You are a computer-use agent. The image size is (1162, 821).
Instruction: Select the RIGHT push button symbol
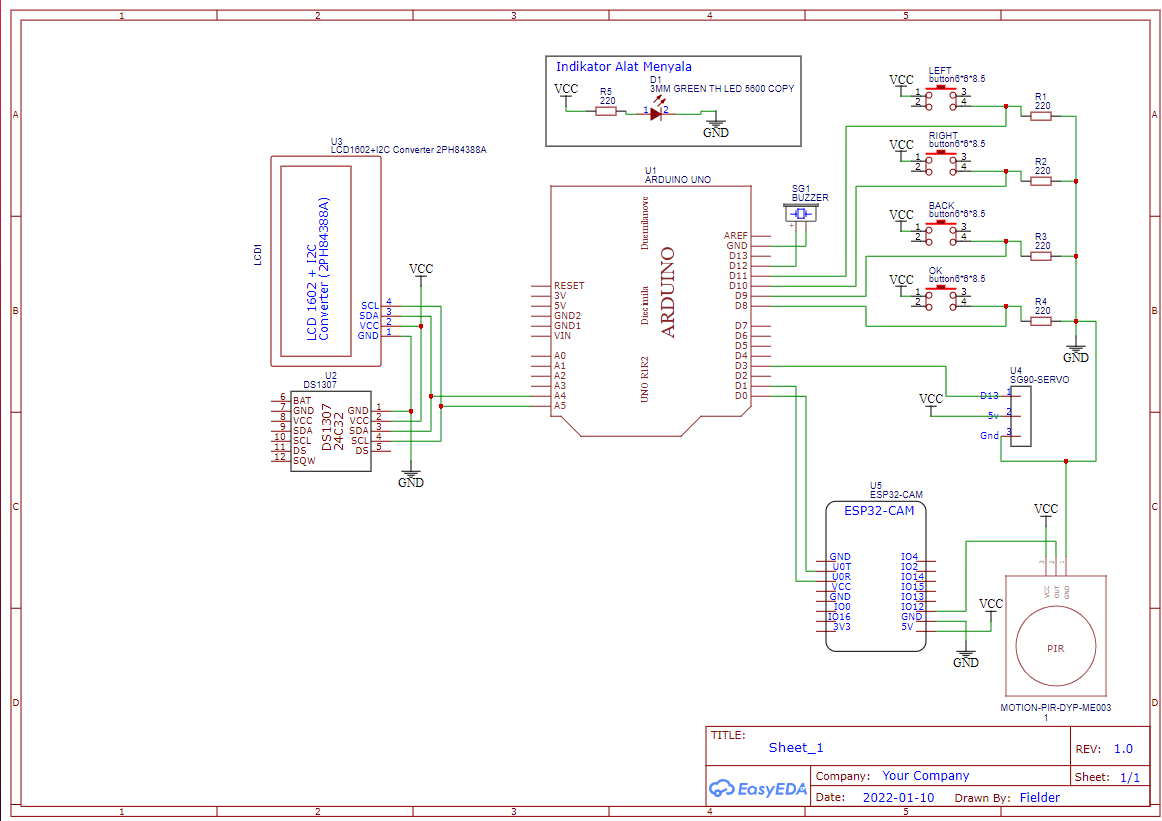[x=940, y=162]
